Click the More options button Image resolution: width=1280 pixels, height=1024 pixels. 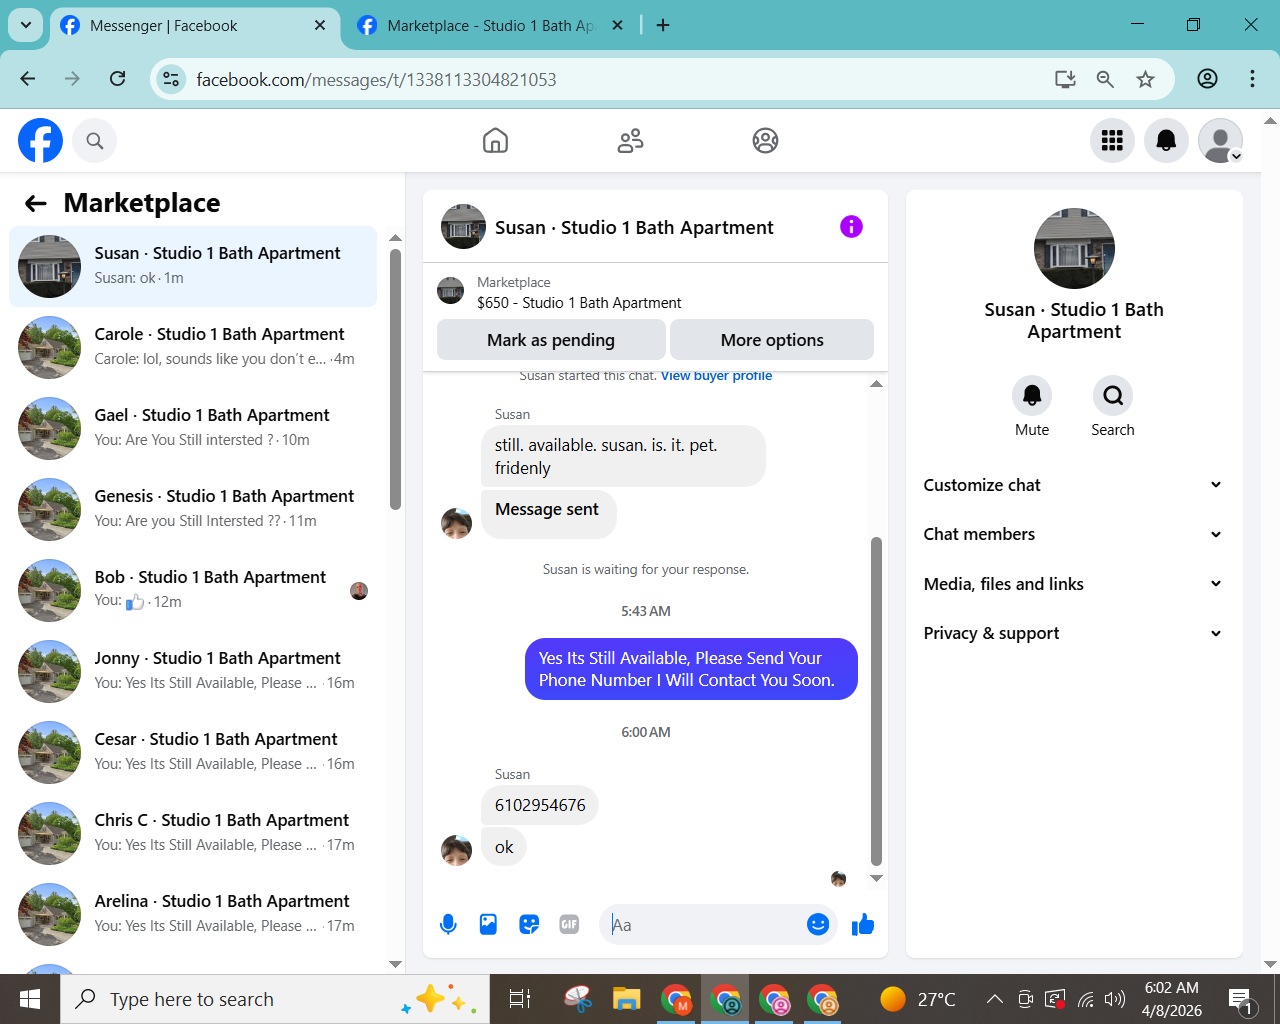(x=772, y=340)
